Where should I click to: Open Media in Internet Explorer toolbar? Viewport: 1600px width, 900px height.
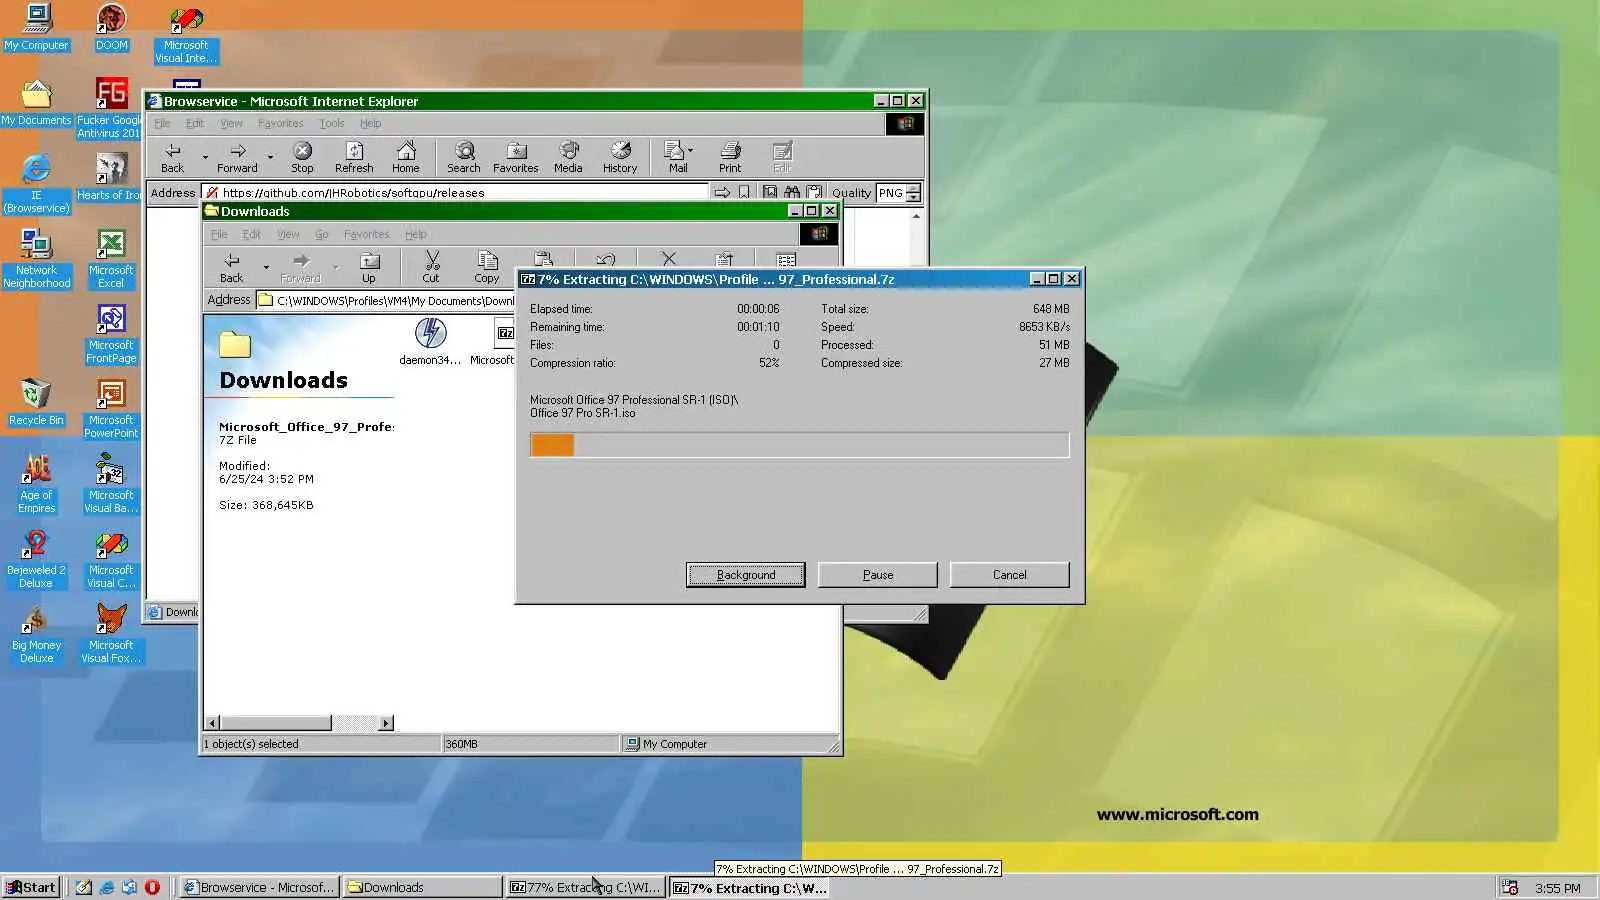point(568,157)
